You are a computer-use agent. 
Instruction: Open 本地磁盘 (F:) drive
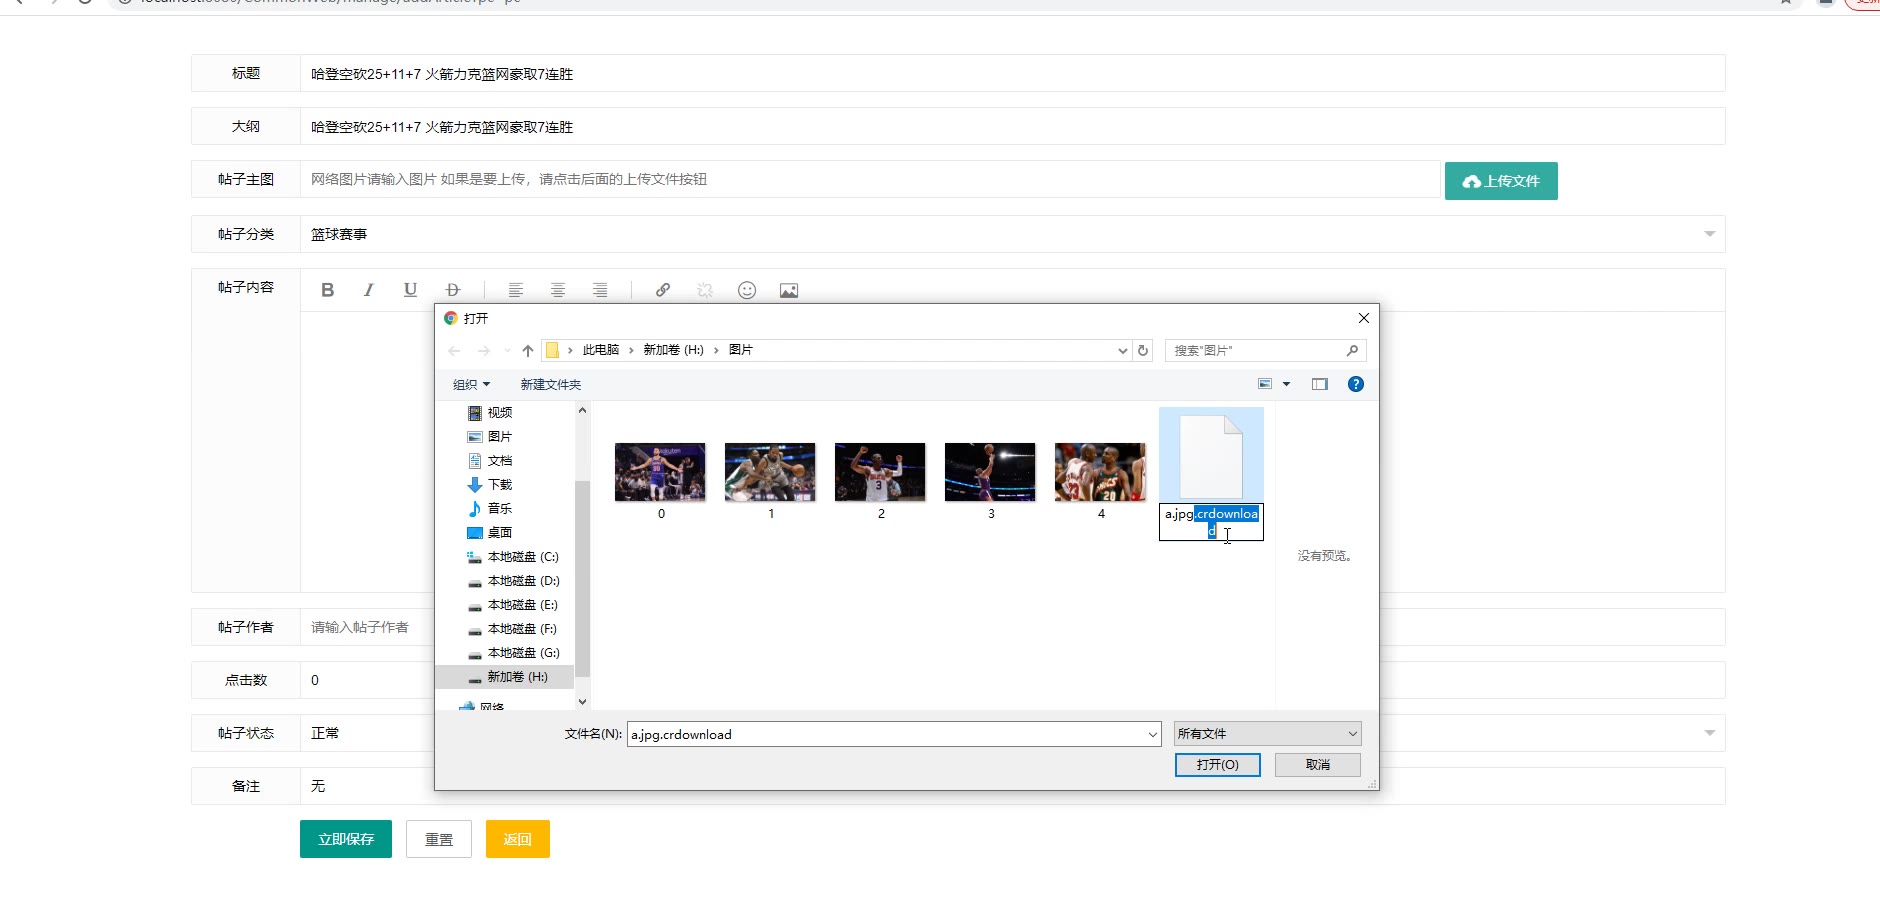522,629
